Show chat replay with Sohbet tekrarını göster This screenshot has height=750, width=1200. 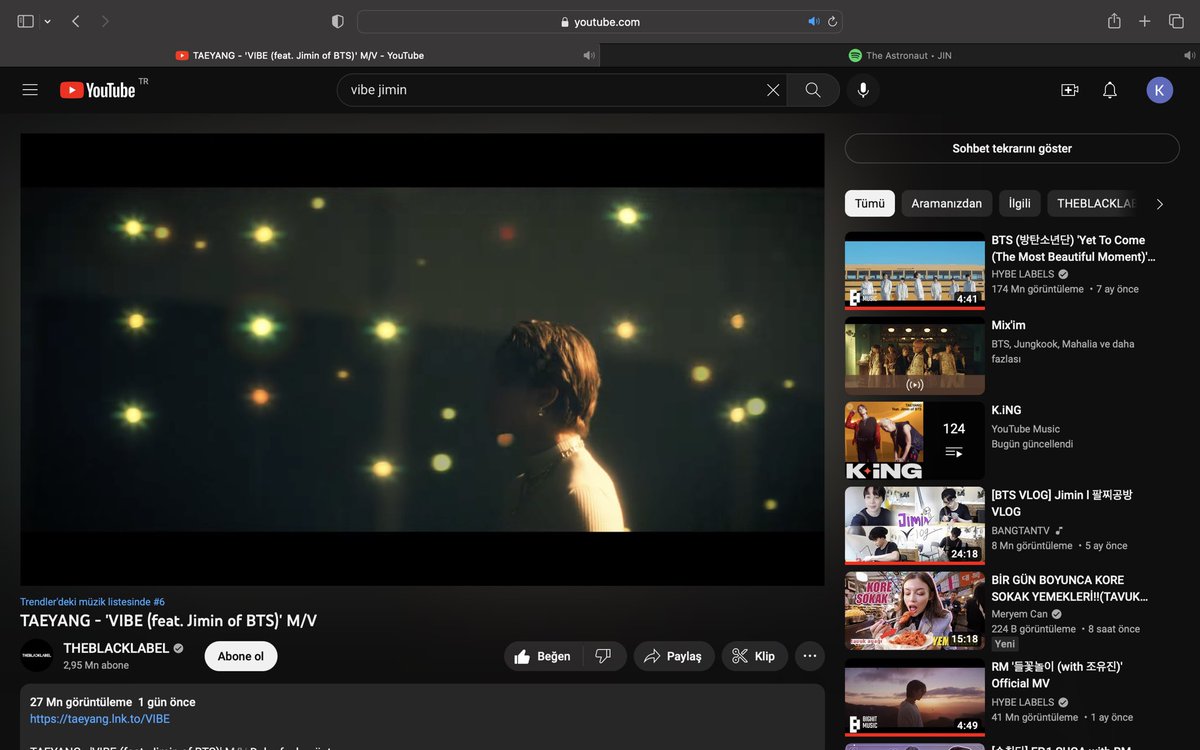coord(1012,148)
